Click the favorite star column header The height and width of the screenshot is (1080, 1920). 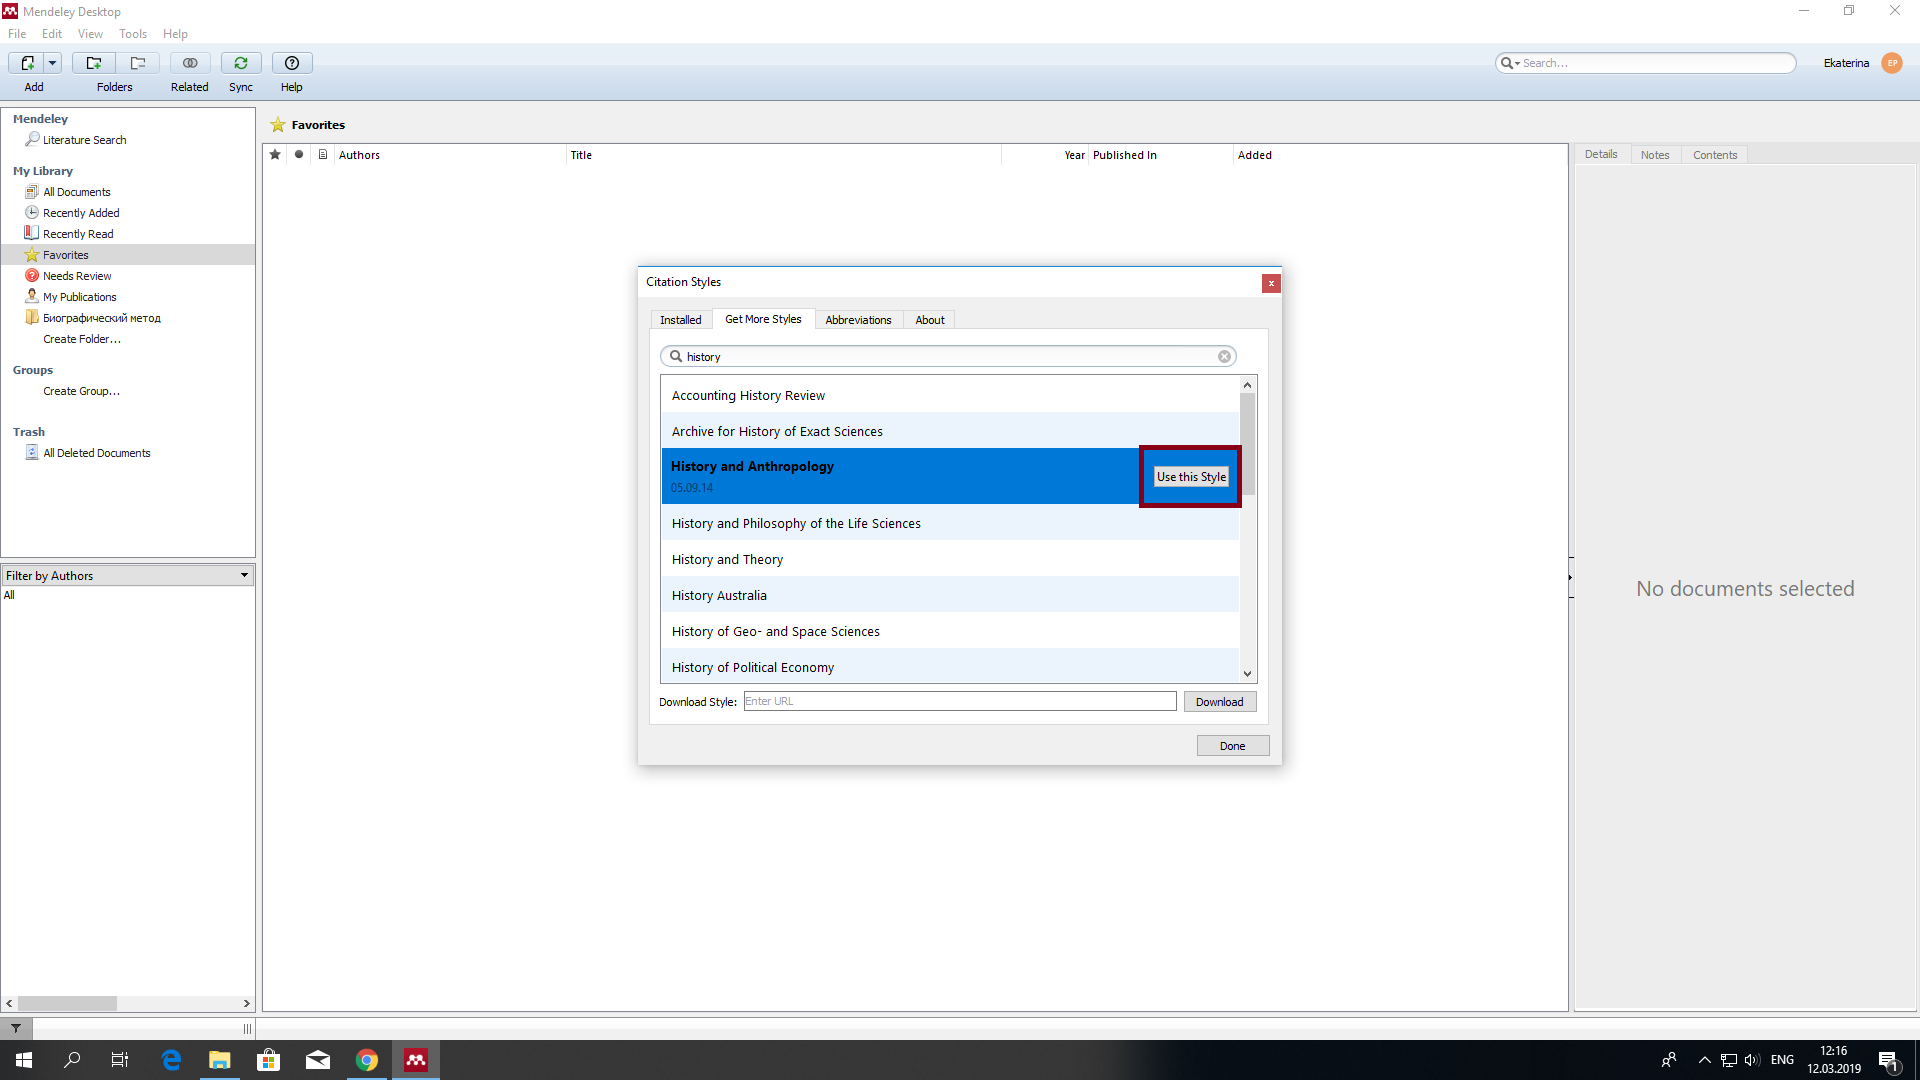point(275,155)
